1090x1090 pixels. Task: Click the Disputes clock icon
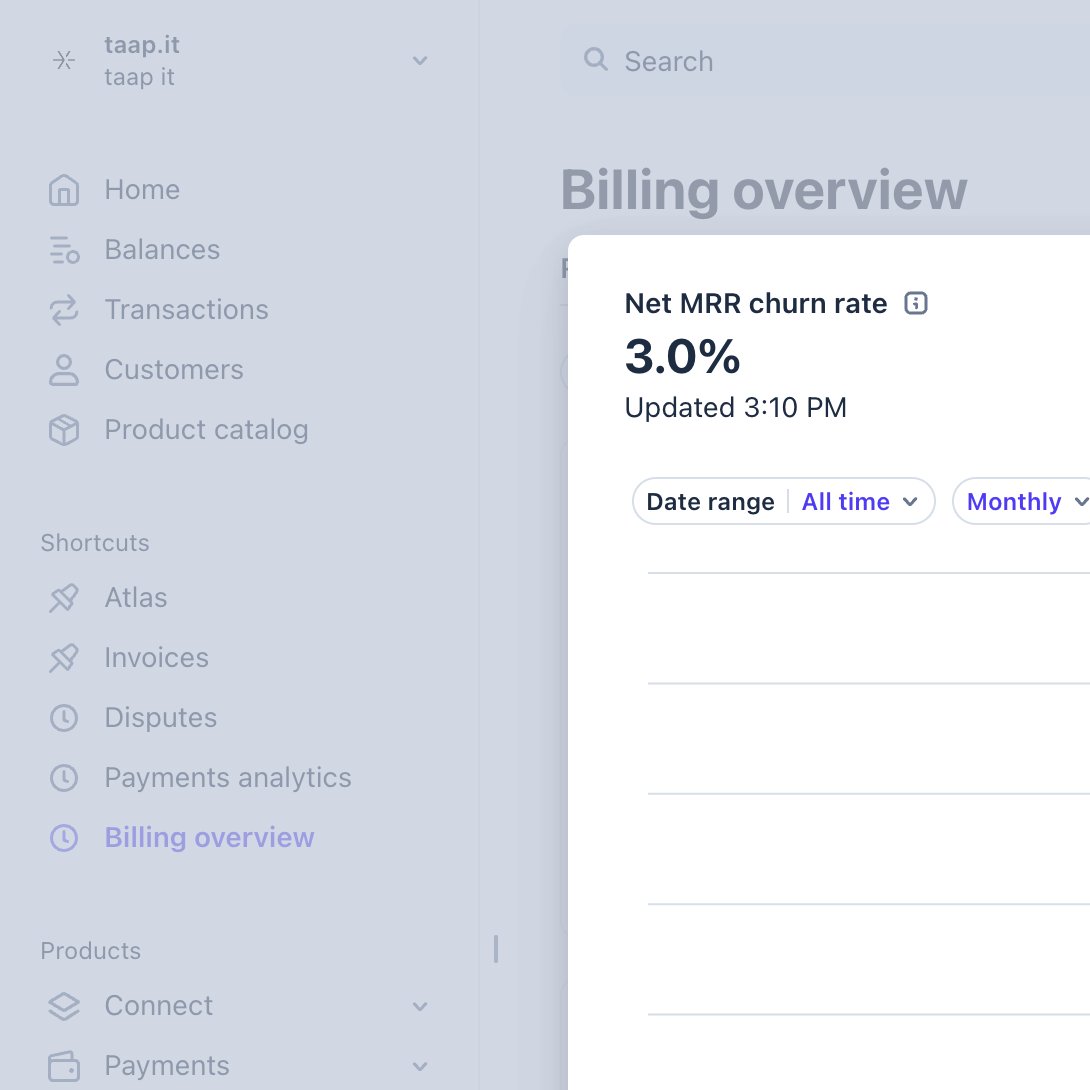click(x=64, y=718)
